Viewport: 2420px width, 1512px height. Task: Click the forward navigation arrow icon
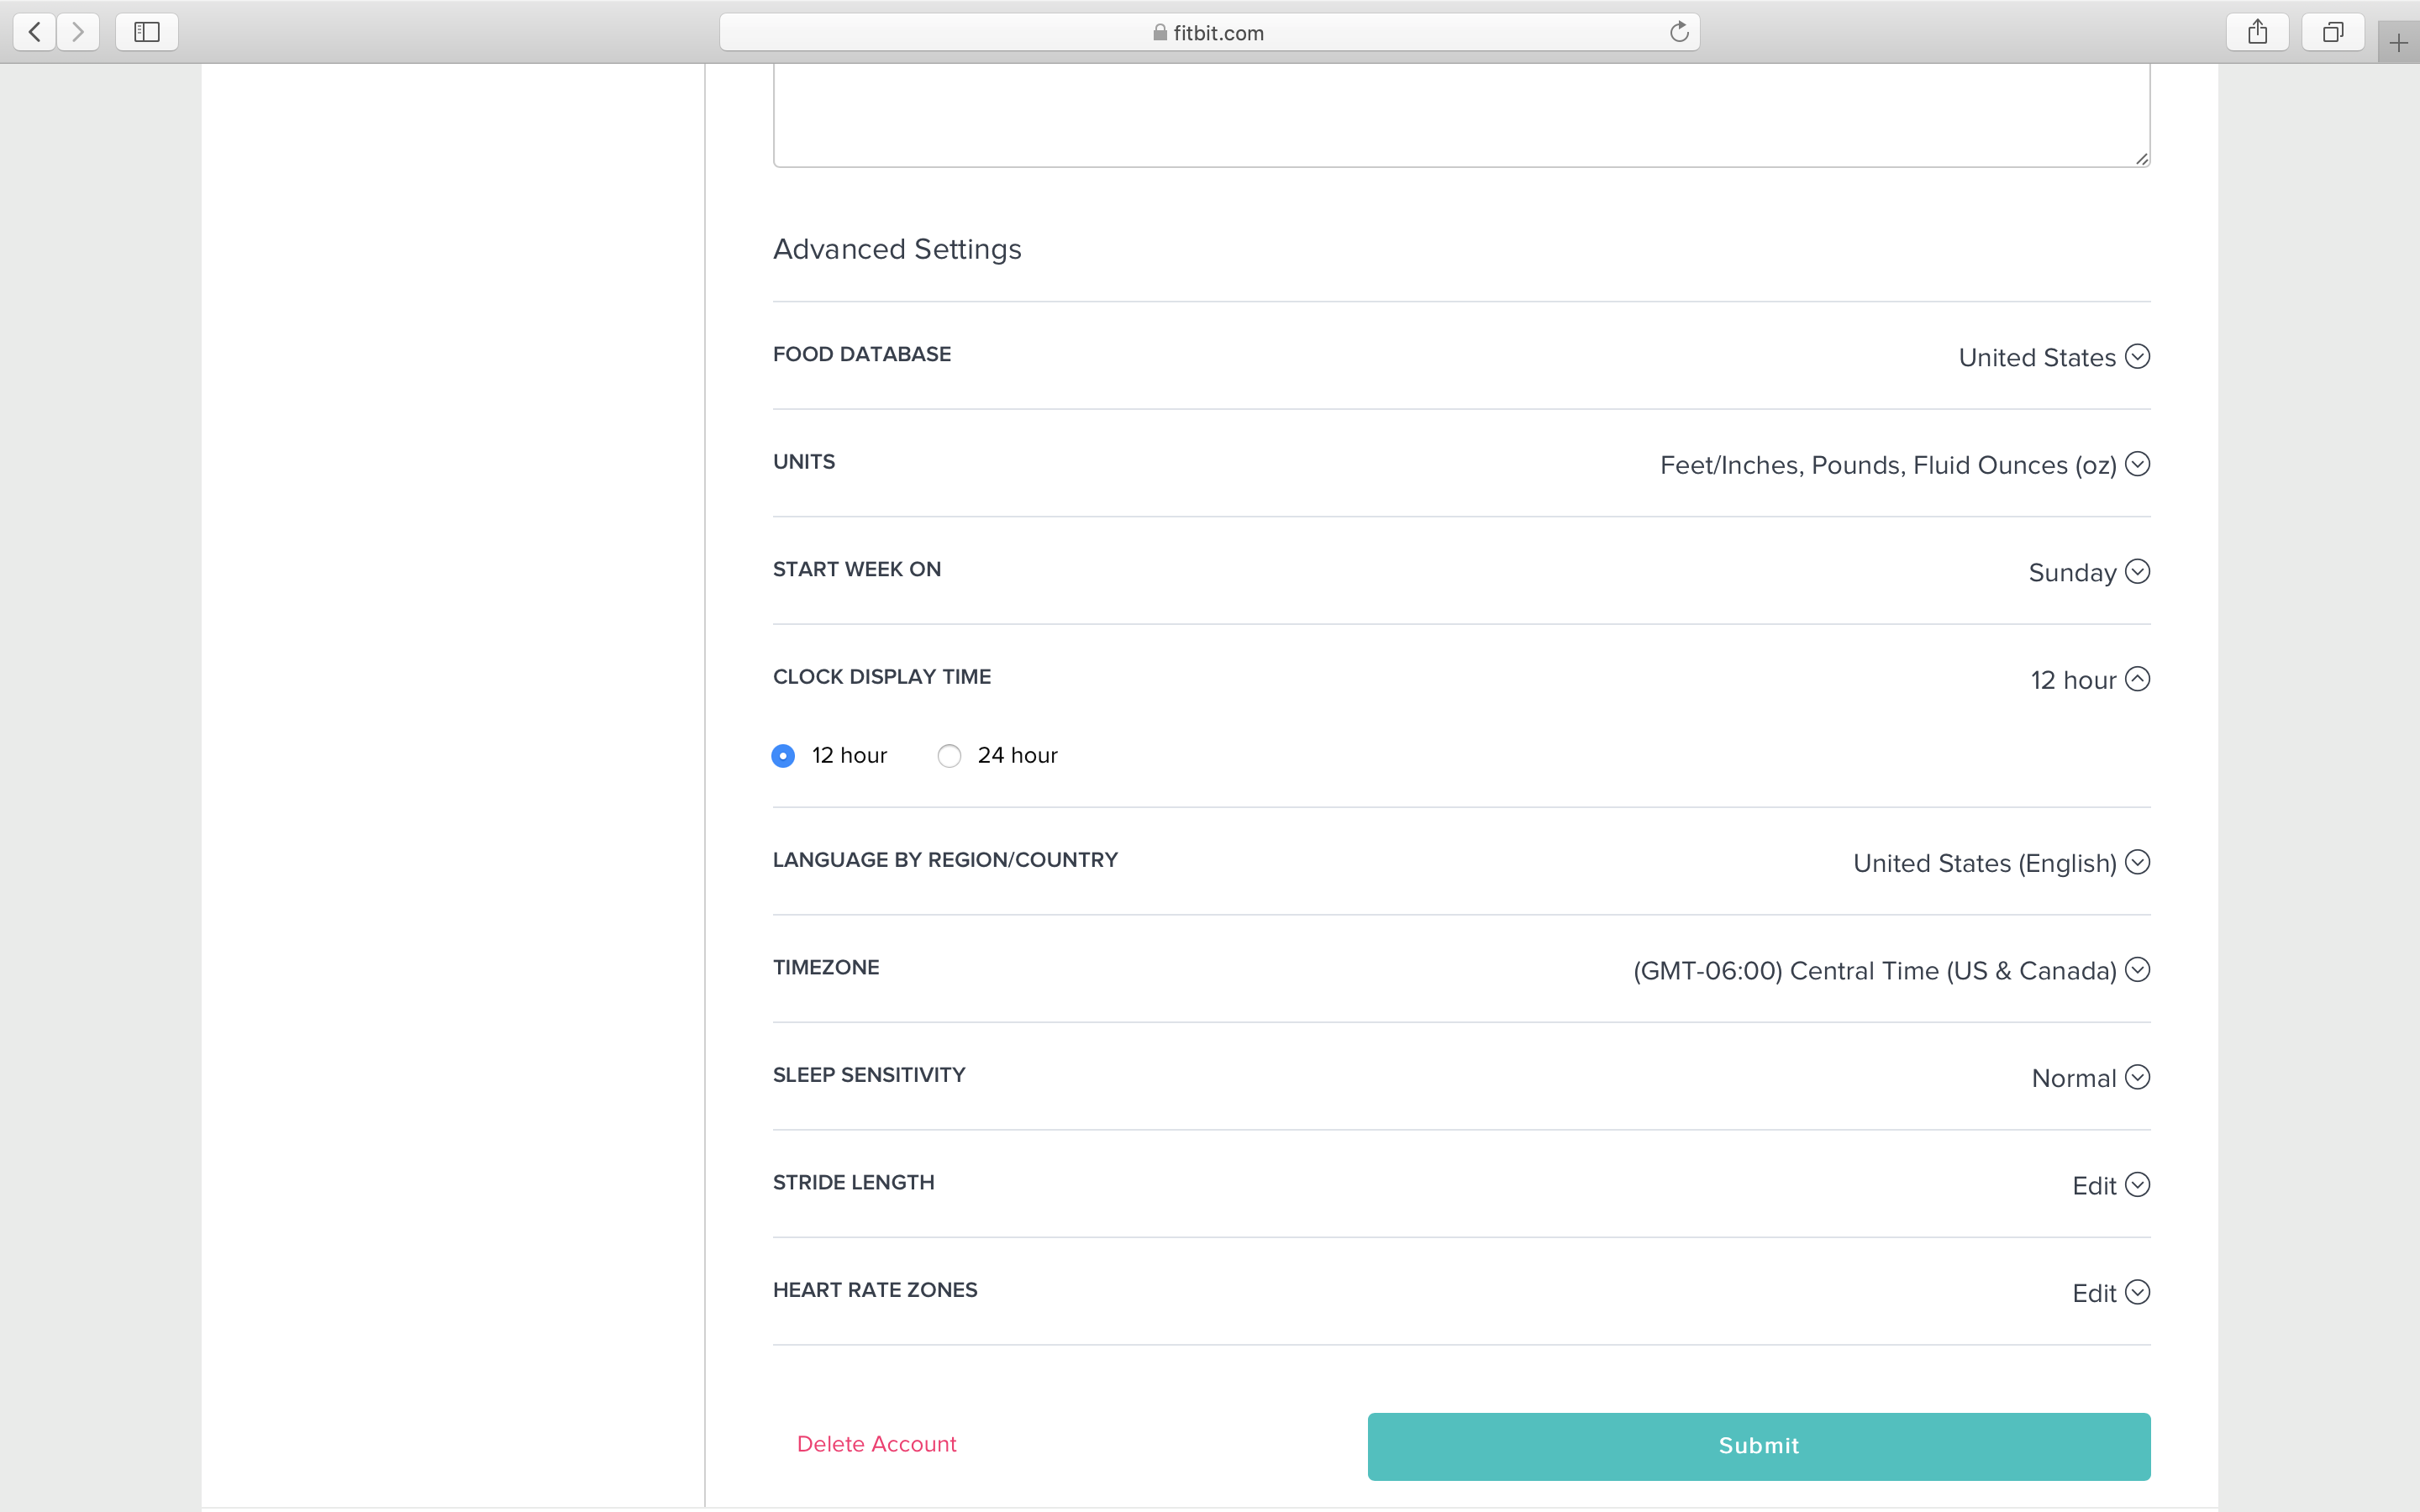coord(76,31)
